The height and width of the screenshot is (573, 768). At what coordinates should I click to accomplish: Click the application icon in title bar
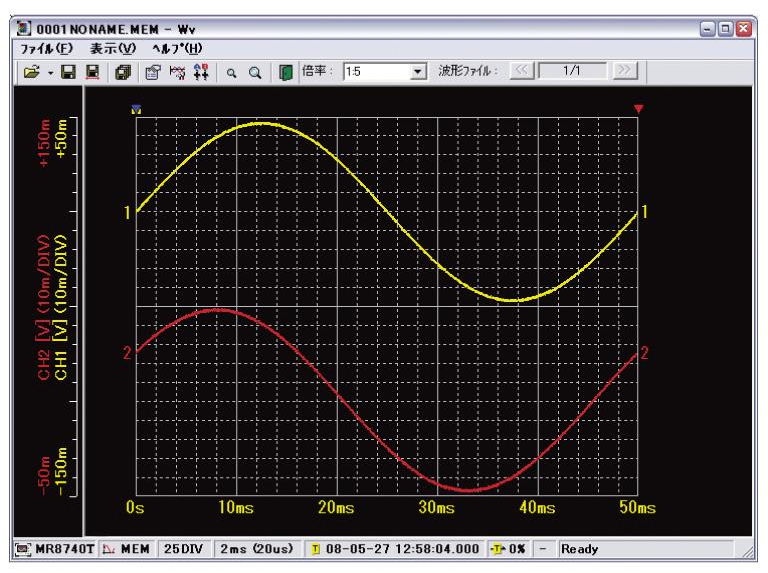click(24, 28)
